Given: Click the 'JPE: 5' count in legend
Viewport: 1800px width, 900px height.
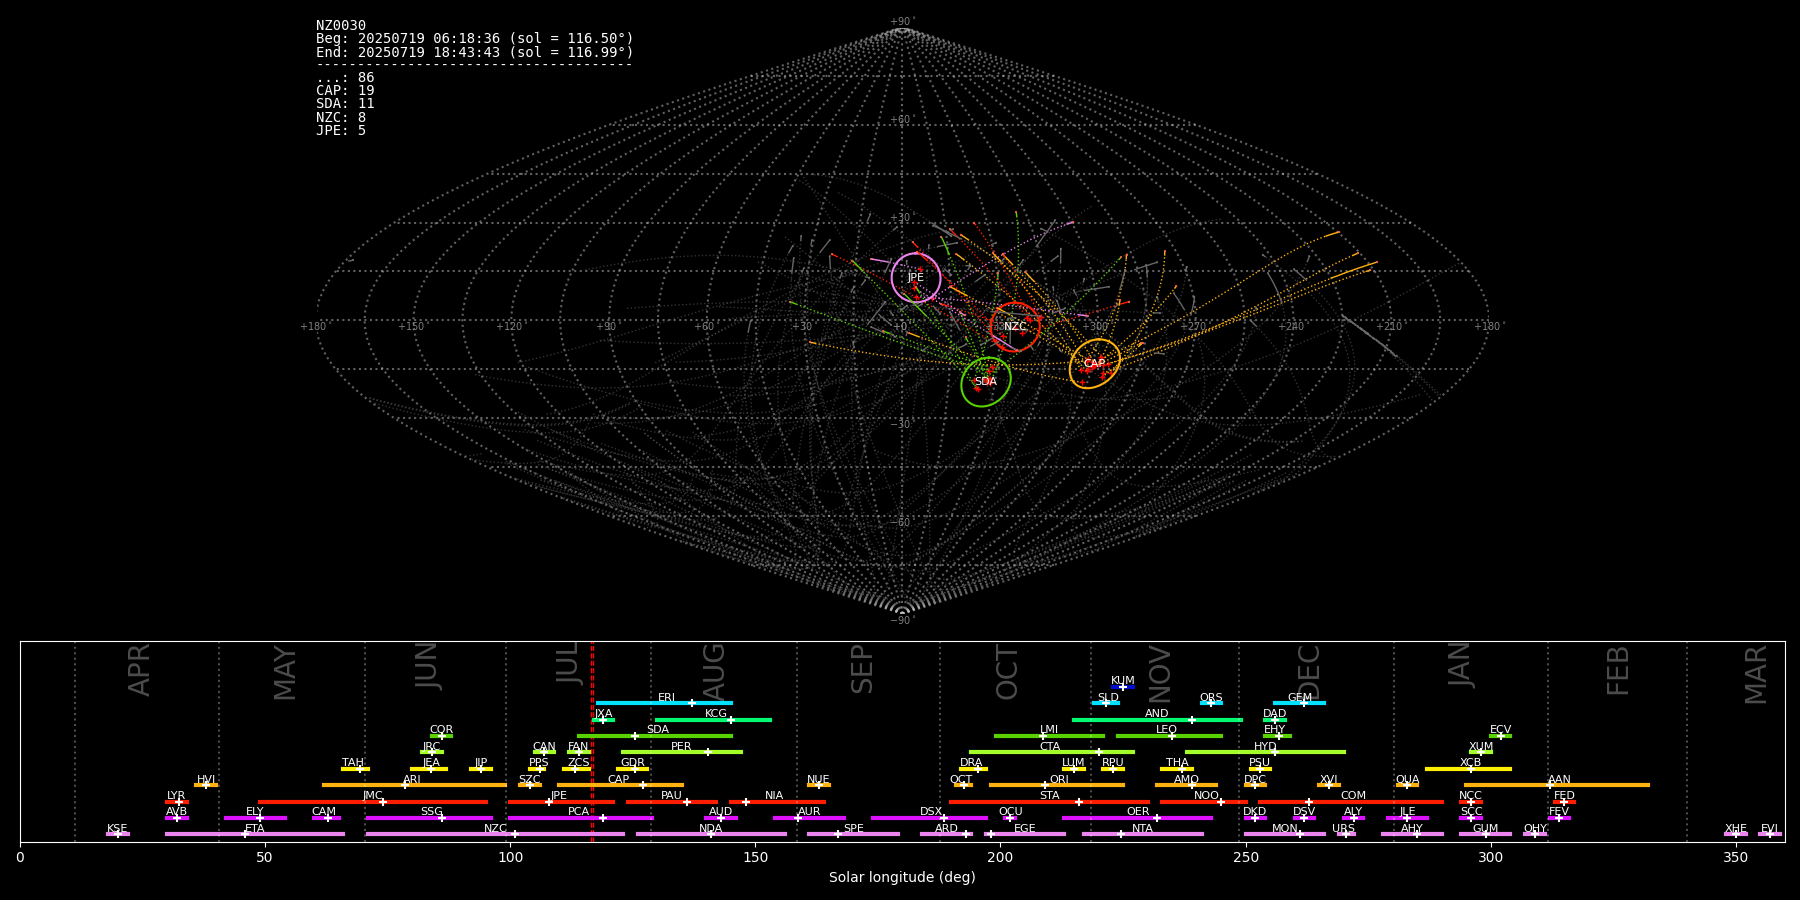Looking at the screenshot, I should (341, 131).
